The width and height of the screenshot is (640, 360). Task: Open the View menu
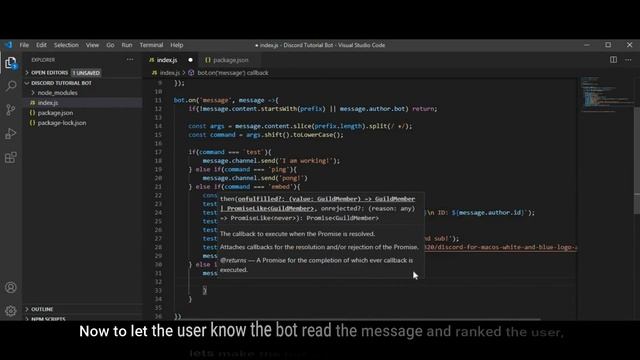pyautogui.click(x=92, y=45)
